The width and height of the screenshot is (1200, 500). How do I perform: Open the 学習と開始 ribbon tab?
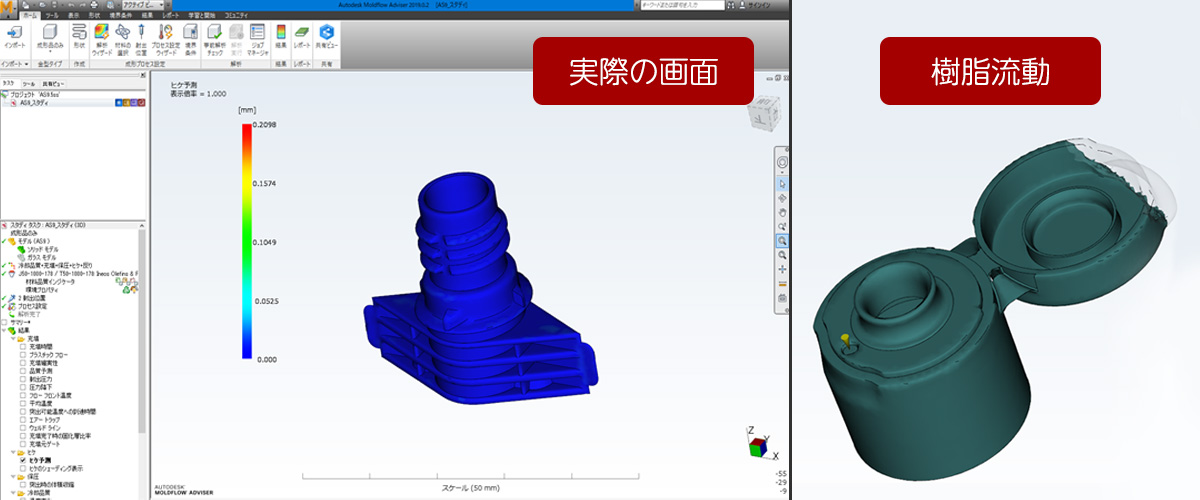(204, 17)
